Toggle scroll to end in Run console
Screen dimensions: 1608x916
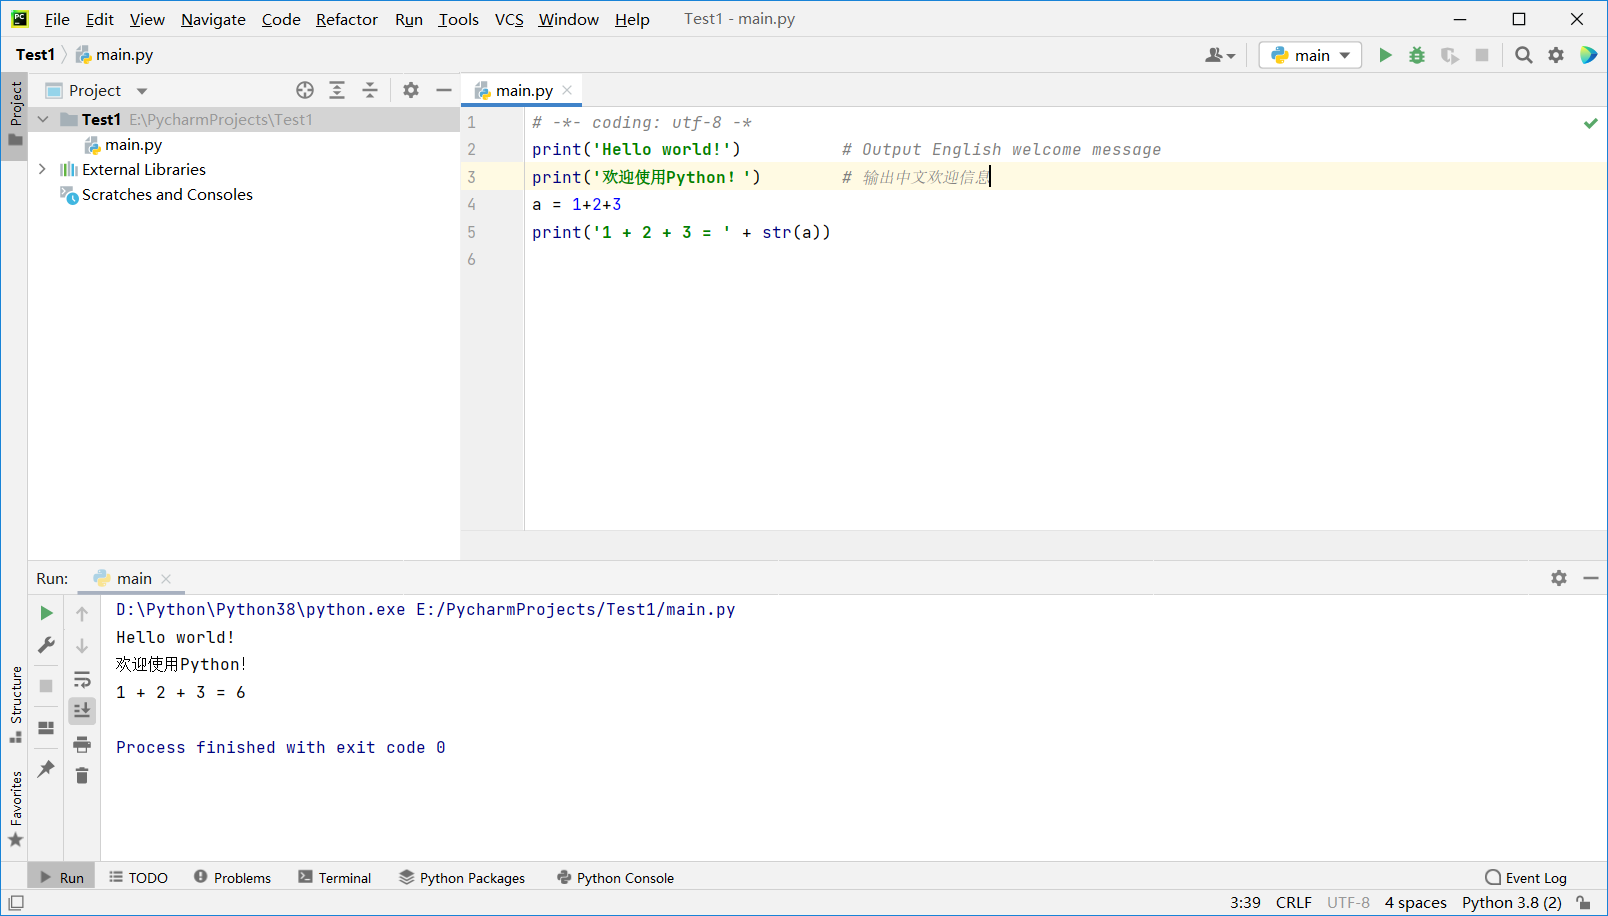82,710
